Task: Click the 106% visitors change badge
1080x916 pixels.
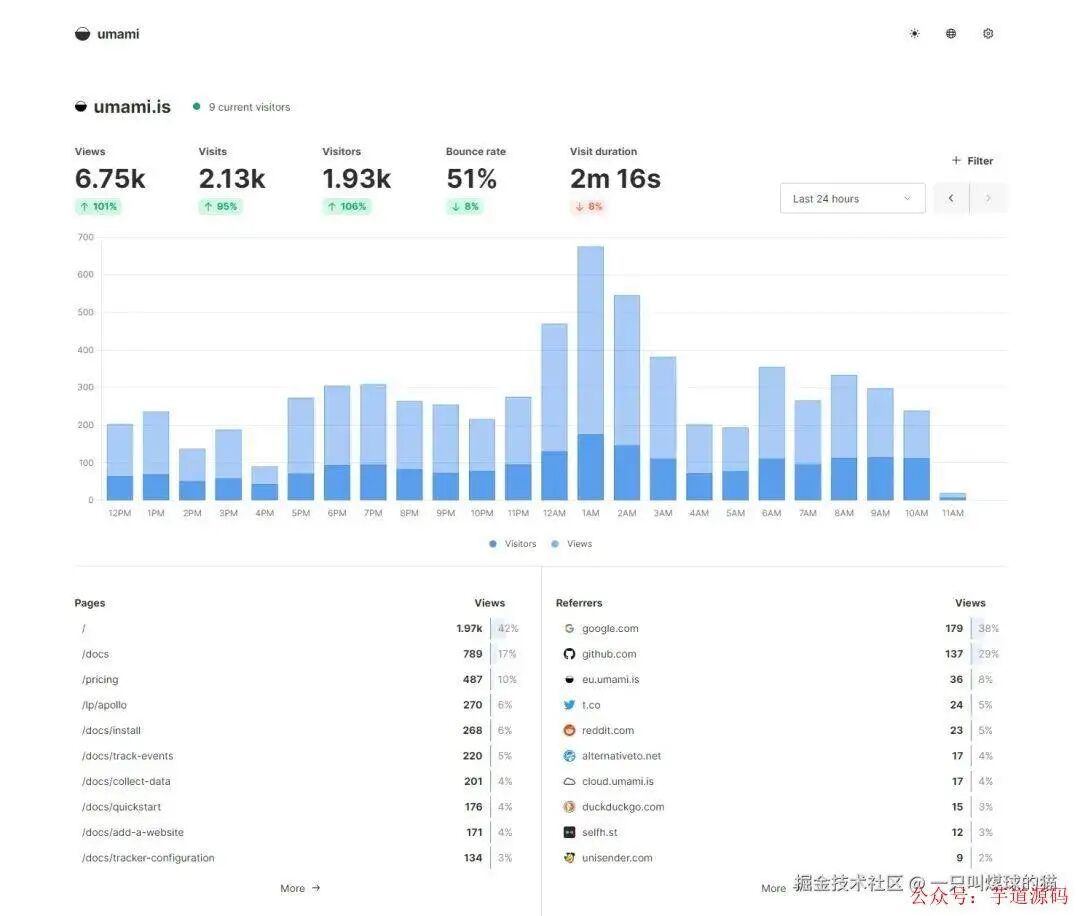Action: [x=346, y=207]
